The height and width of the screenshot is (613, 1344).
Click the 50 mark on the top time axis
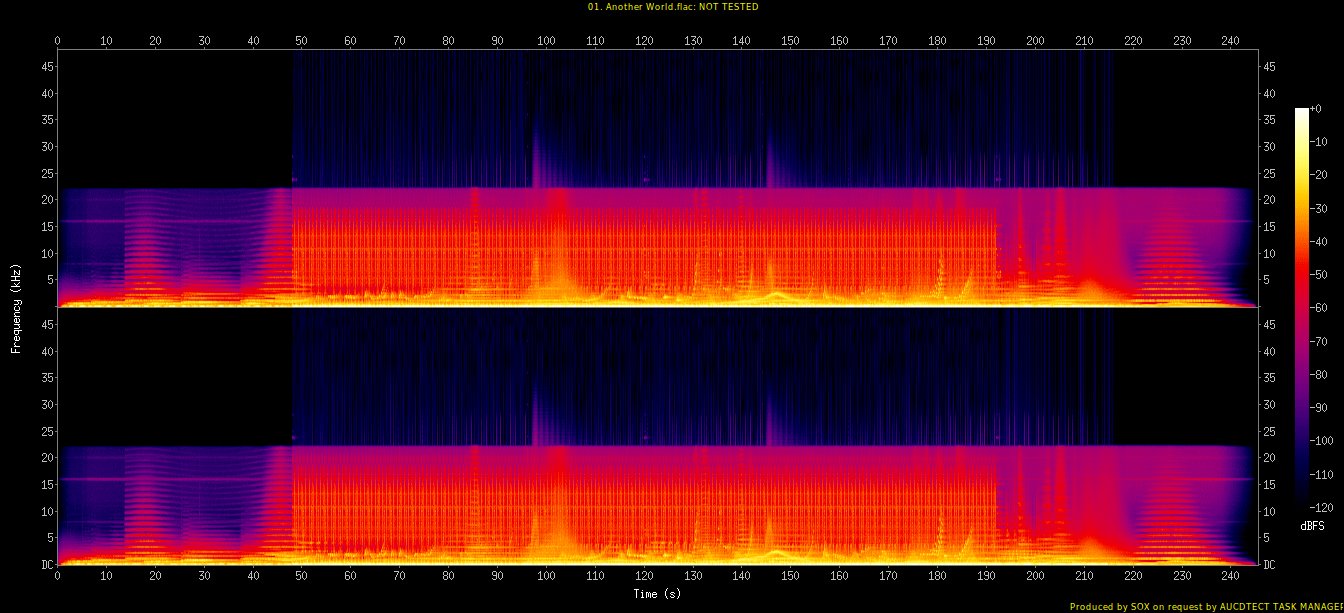[302, 41]
